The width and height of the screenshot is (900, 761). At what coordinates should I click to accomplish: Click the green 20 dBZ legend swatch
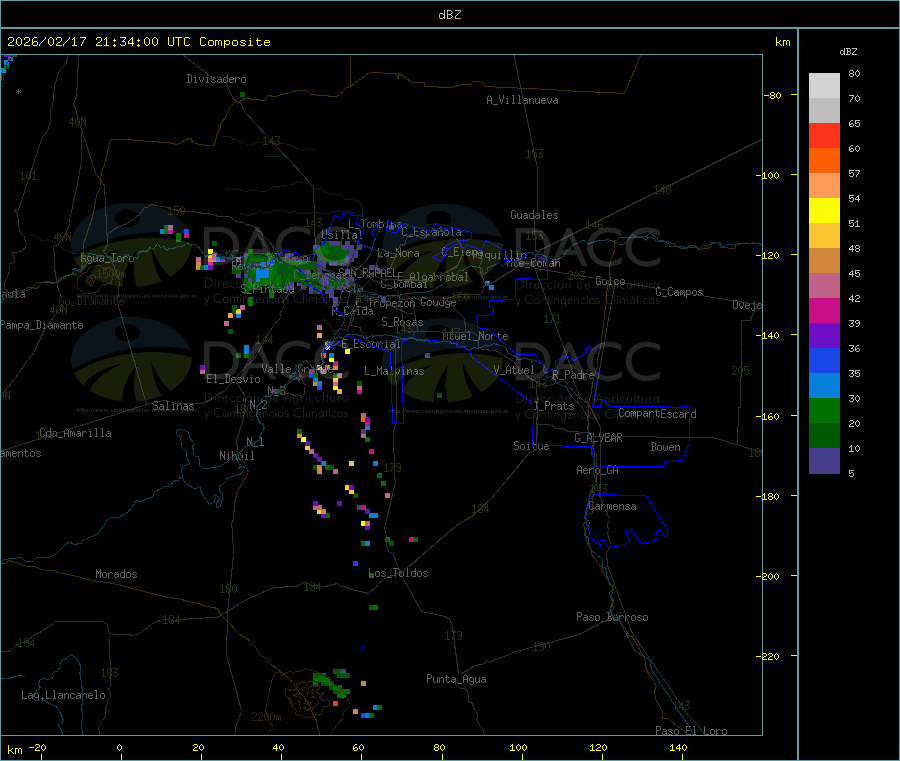824,410
